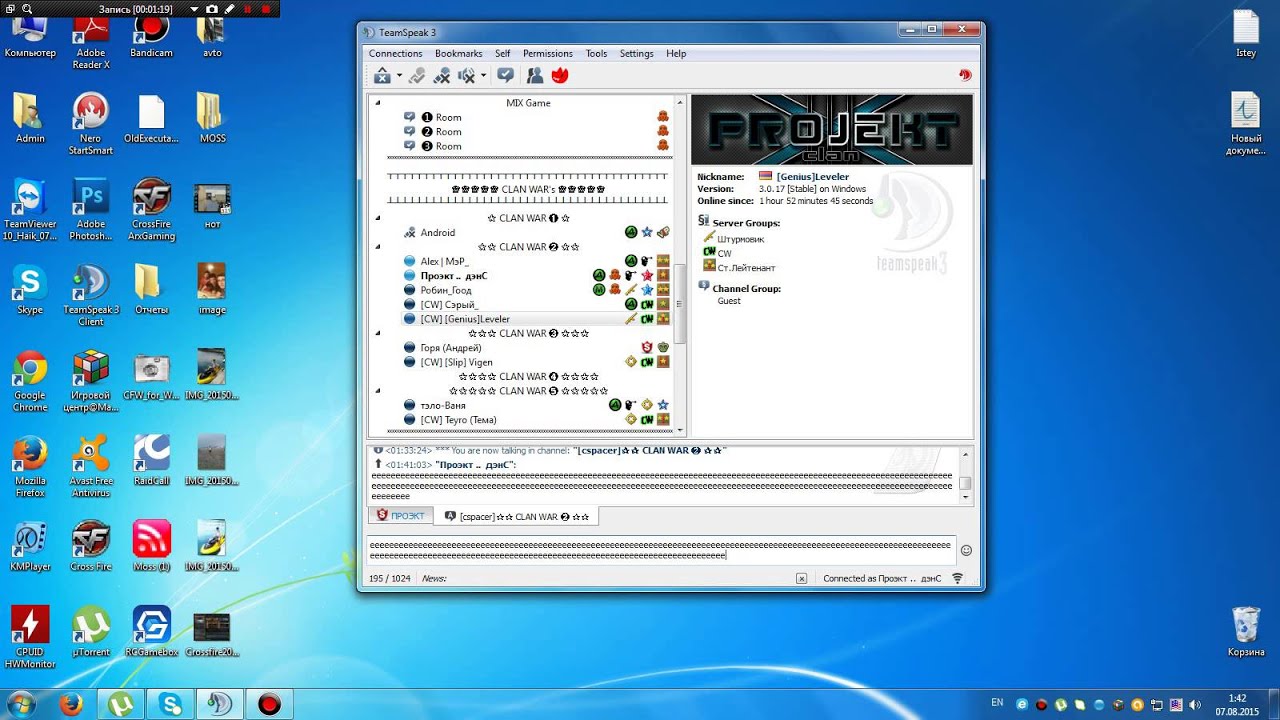Click the Toggle Away Status toolbar icon
Screen dimensions: 1280x720
coord(382,75)
